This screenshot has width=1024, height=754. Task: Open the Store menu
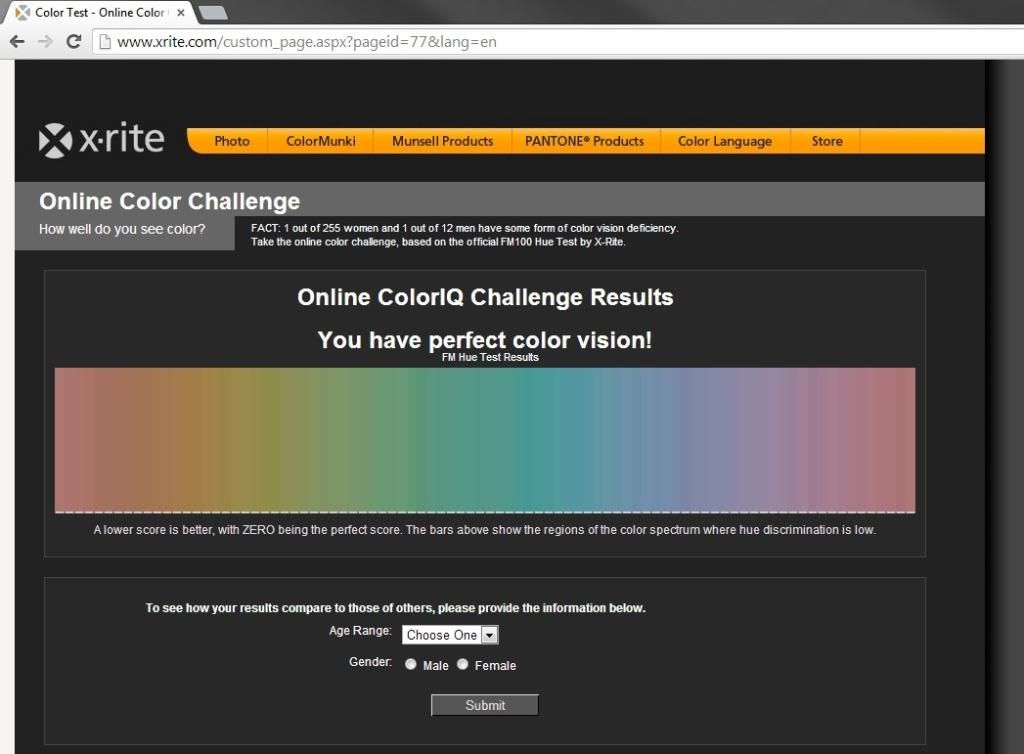pos(827,141)
